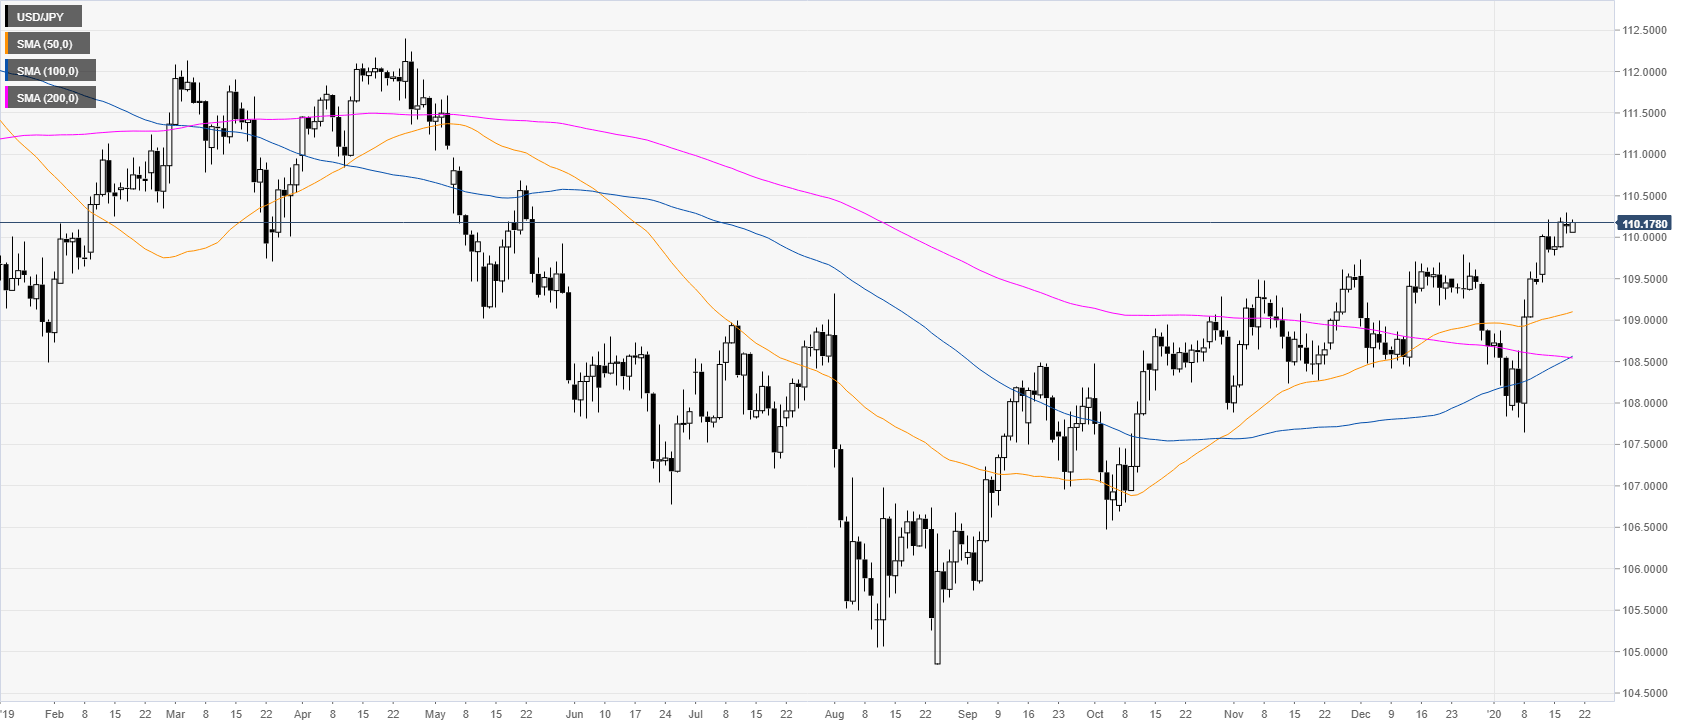
Task: Click the Oct label on time axis
Action: pyautogui.click(x=1095, y=714)
